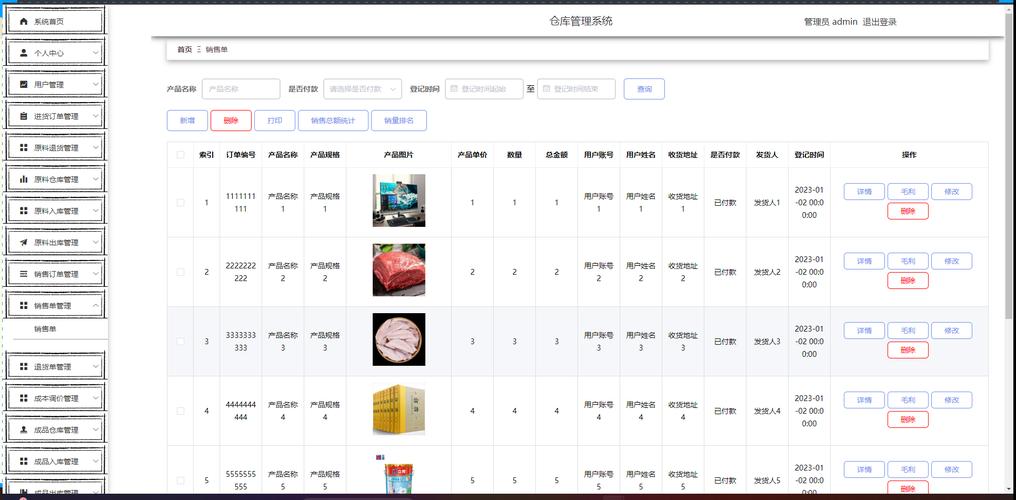Screen dimensions: 1016x500
Task: Click the grid icon beside 退货单管理
Action: (24, 367)
